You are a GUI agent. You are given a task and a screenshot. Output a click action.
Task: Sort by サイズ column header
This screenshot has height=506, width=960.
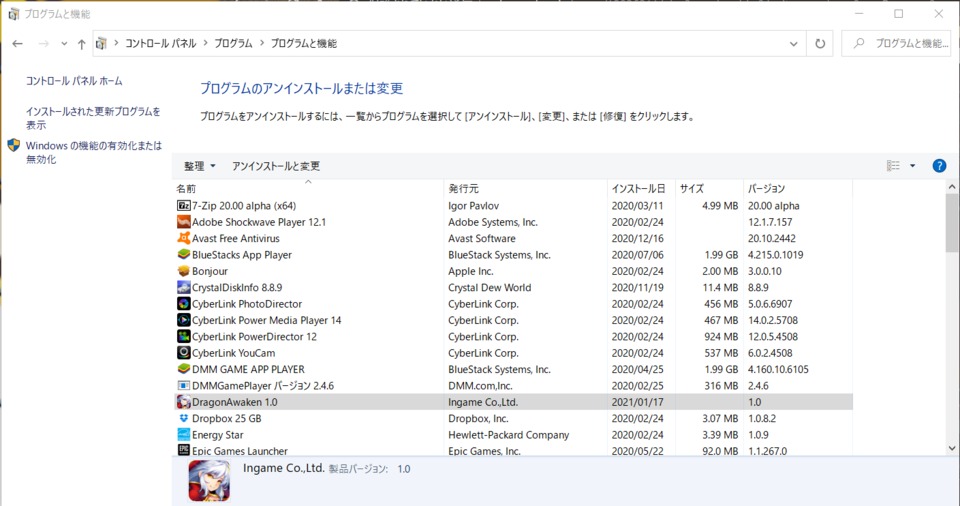tap(709, 188)
